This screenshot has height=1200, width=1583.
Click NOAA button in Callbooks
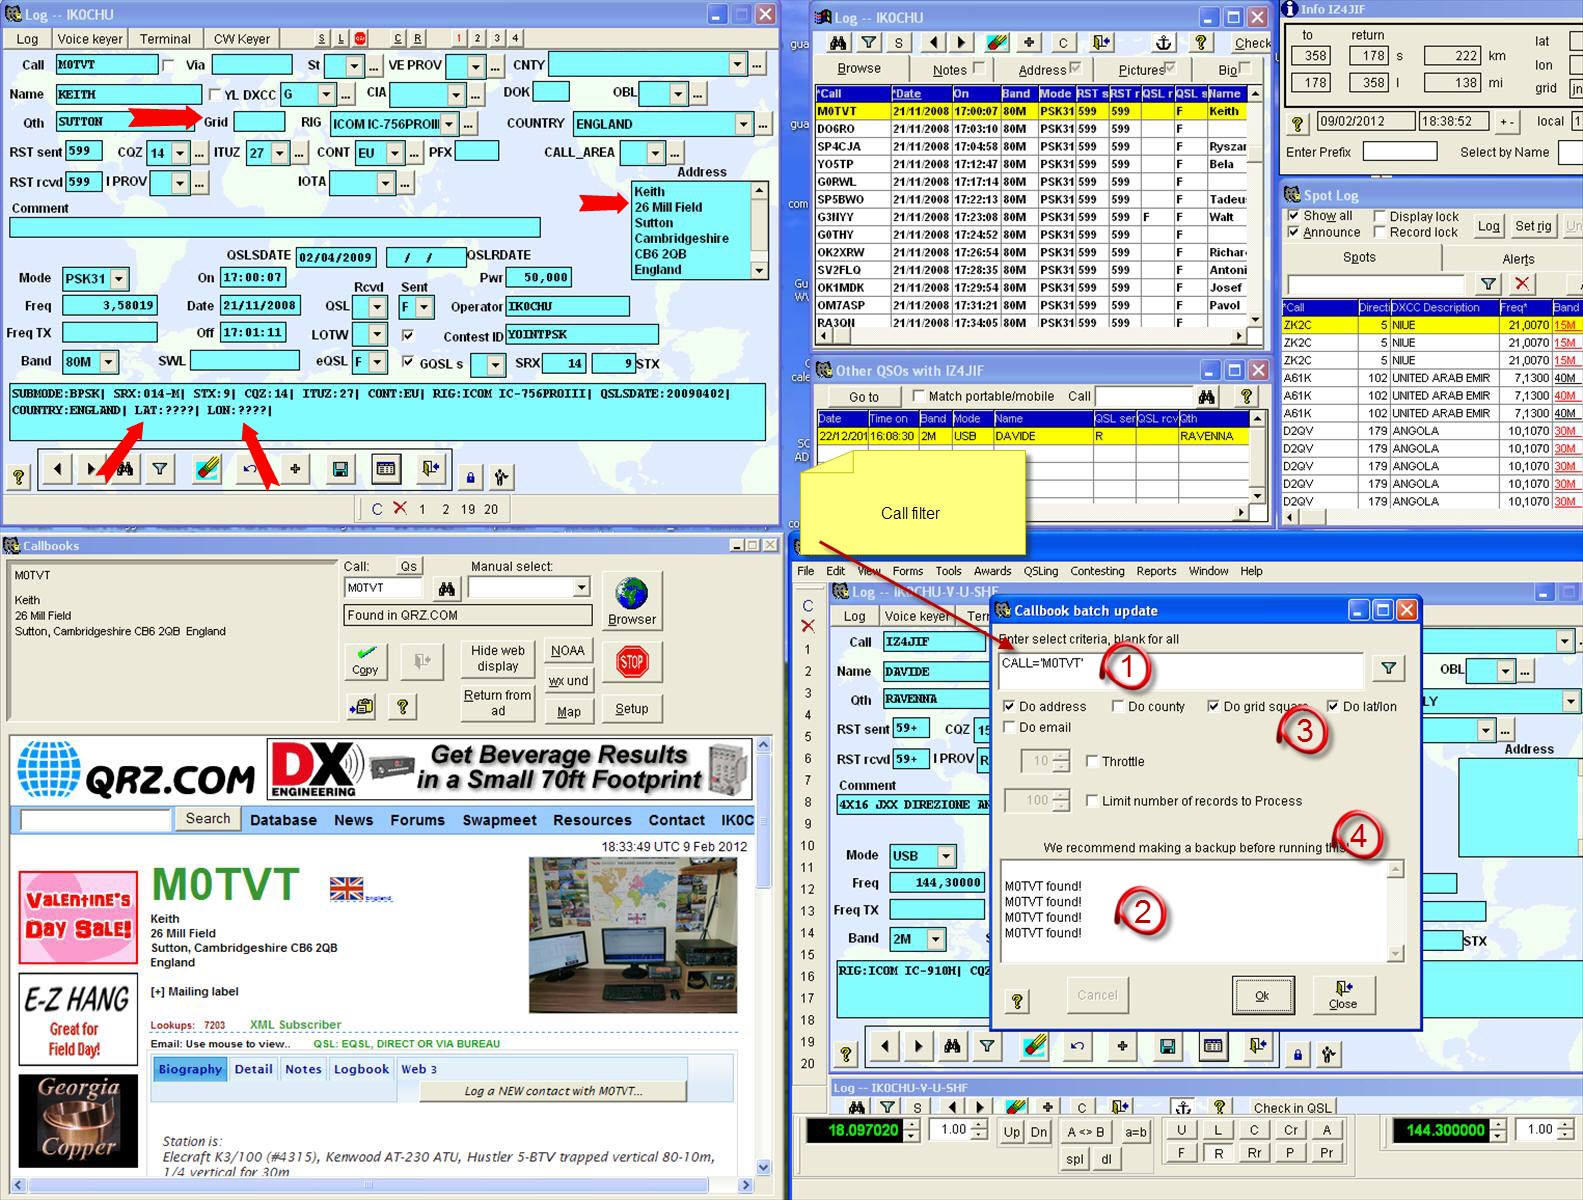pos(567,651)
